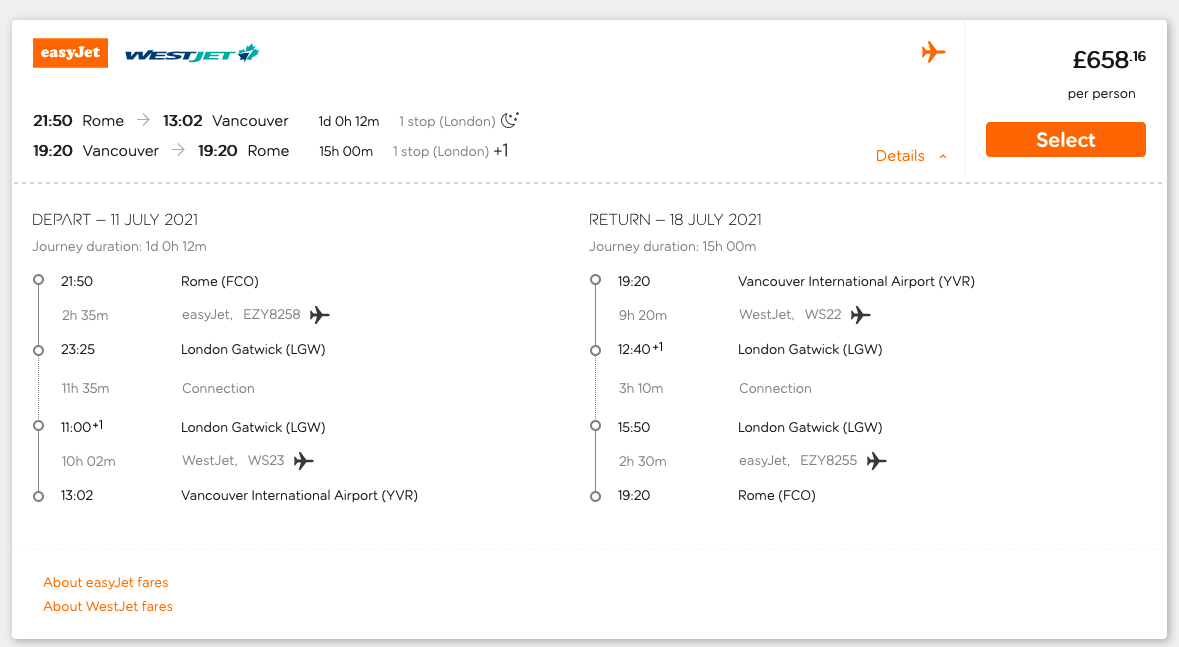Image resolution: width=1179 pixels, height=647 pixels.
Task: Click the plane icon next to WS22
Action: click(x=860, y=314)
